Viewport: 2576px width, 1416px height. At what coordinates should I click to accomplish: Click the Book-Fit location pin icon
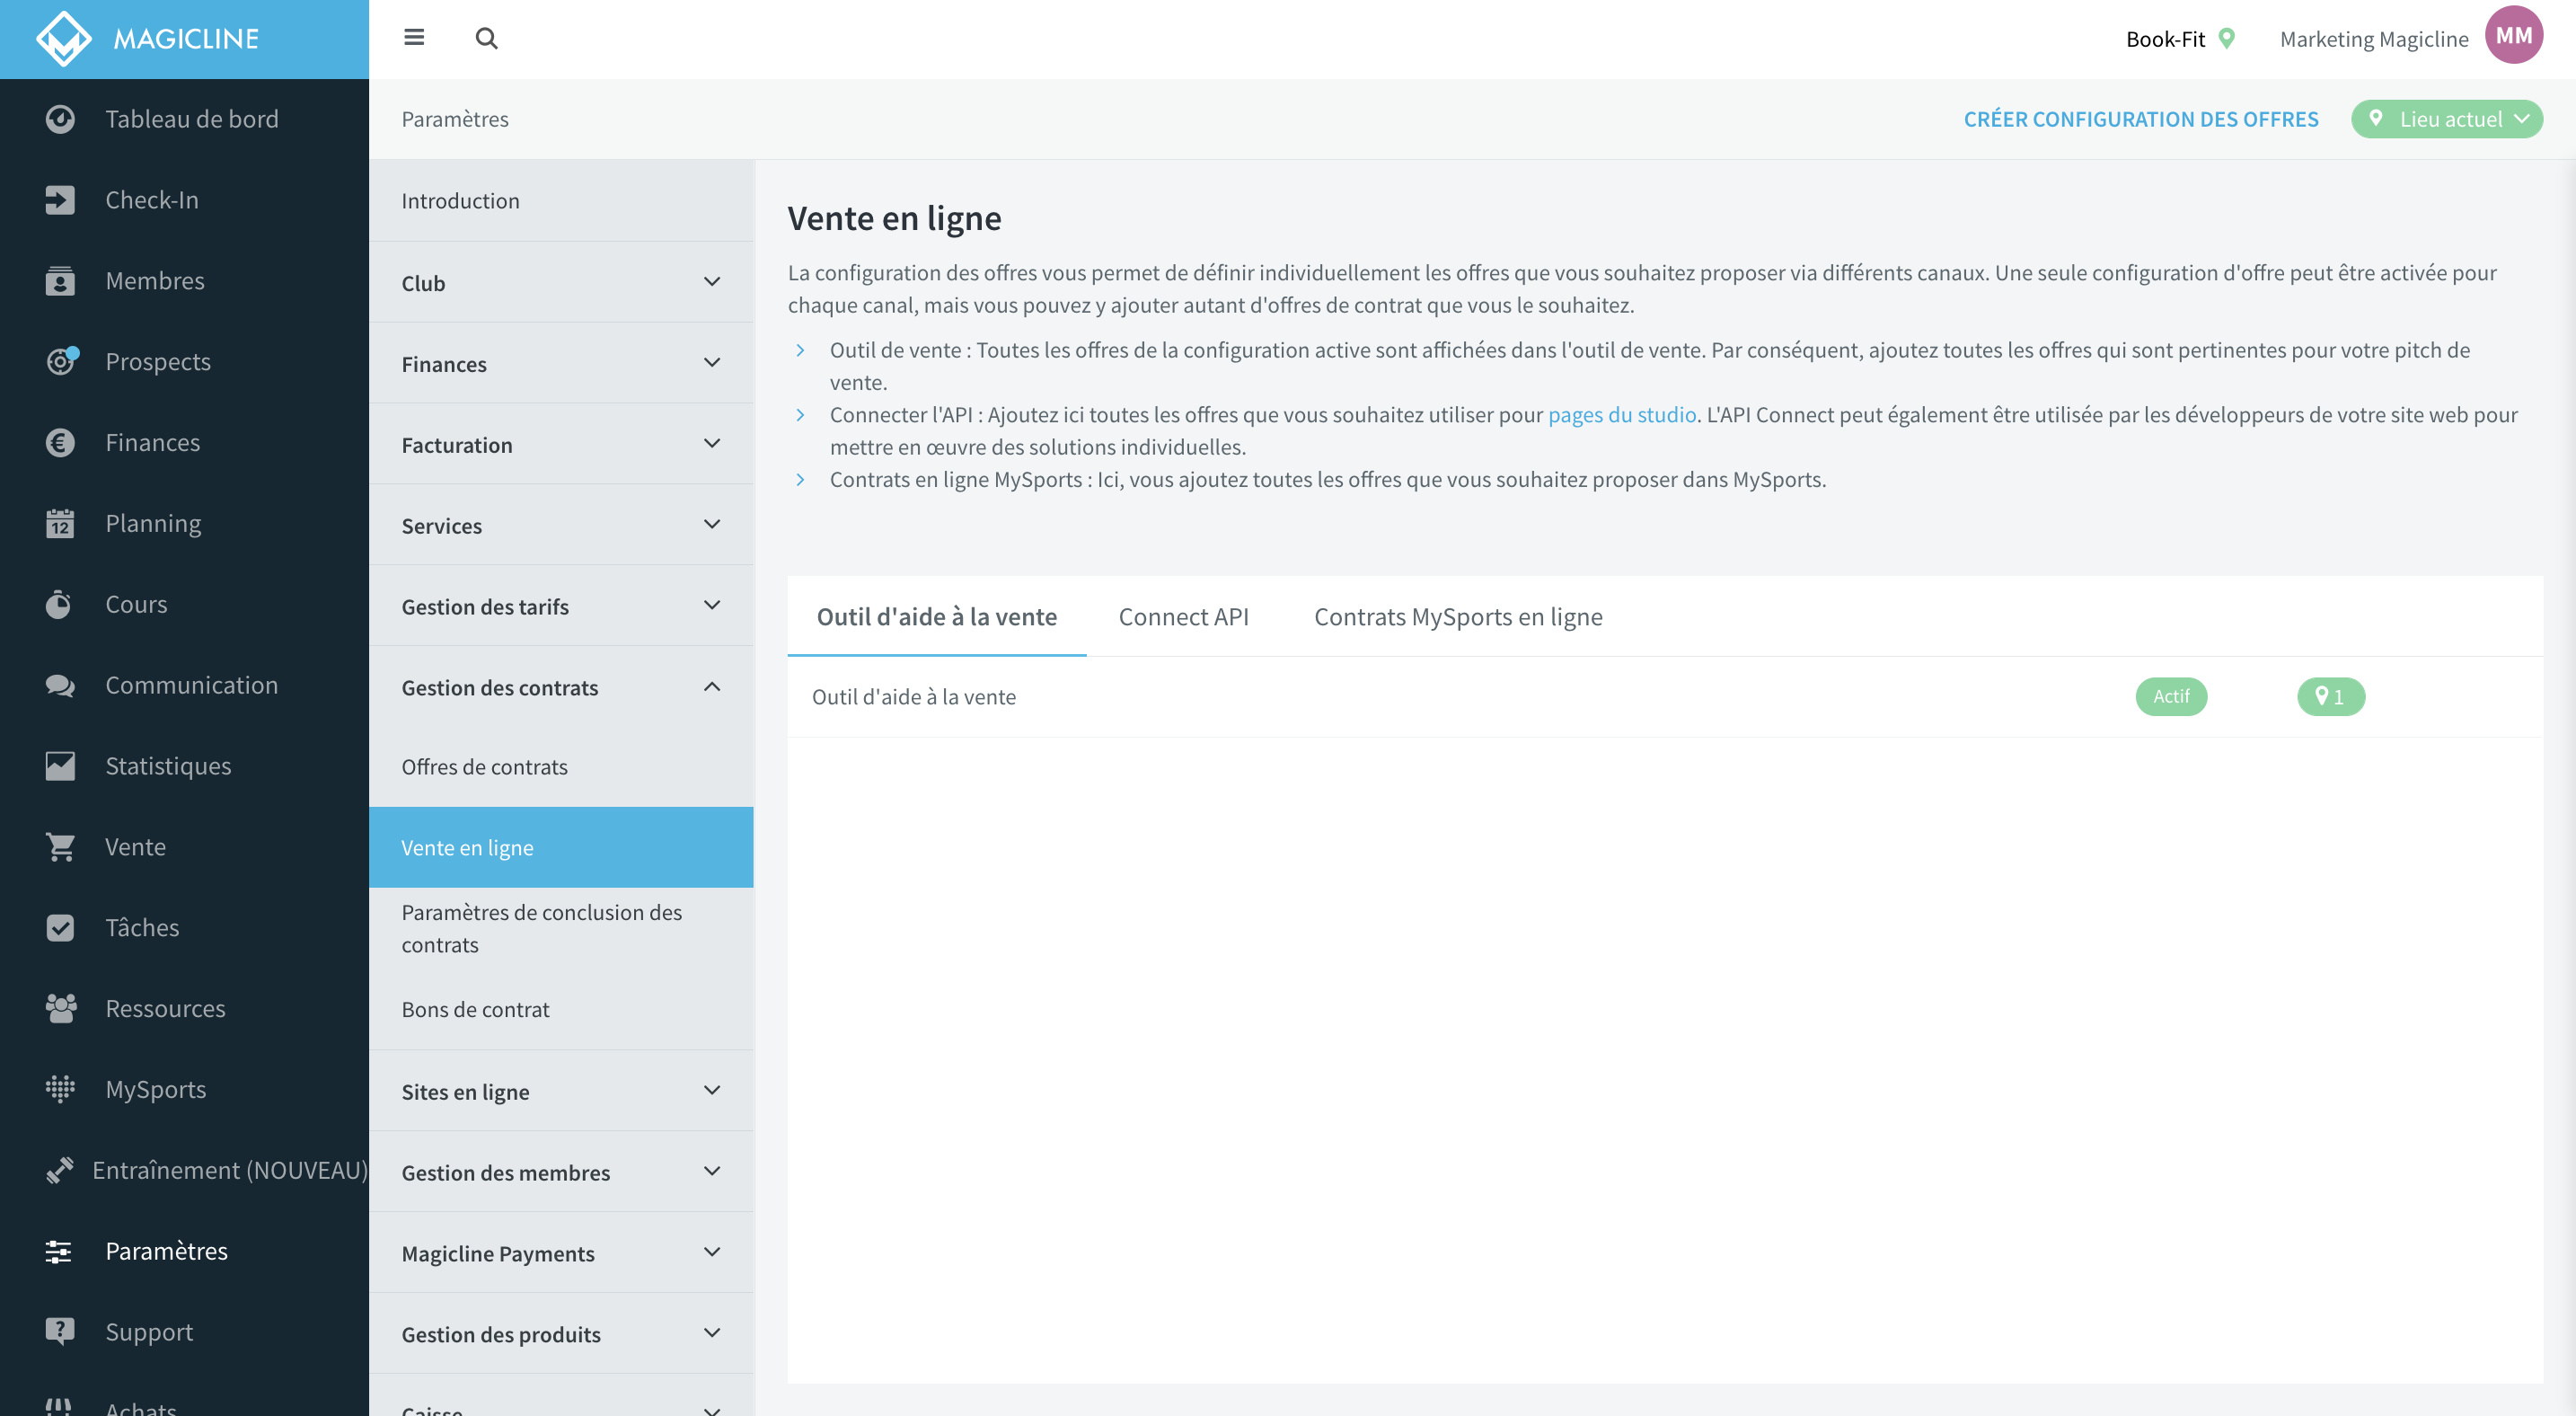click(2226, 38)
